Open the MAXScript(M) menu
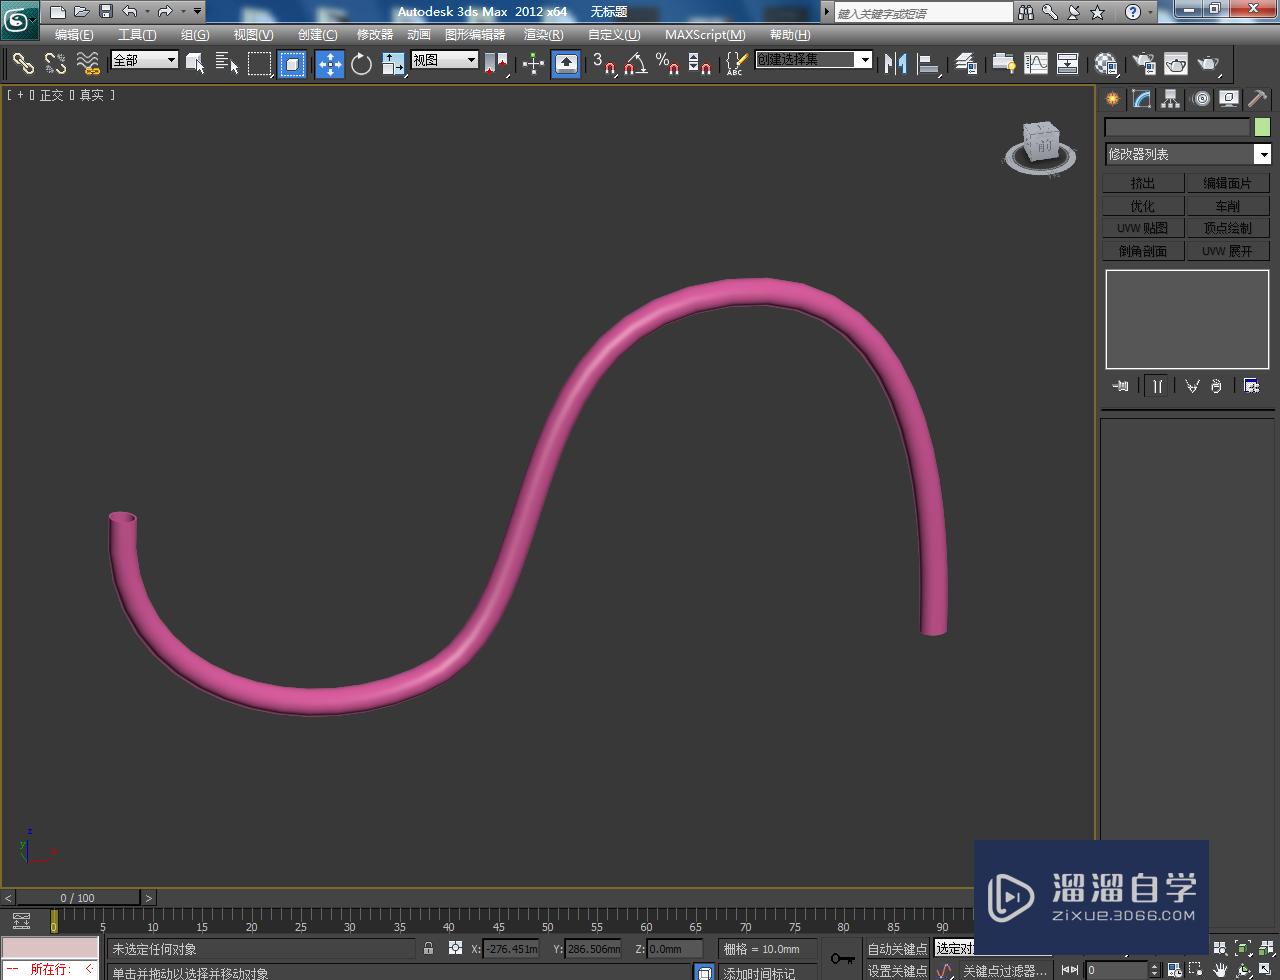1280x980 pixels. click(x=705, y=35)
